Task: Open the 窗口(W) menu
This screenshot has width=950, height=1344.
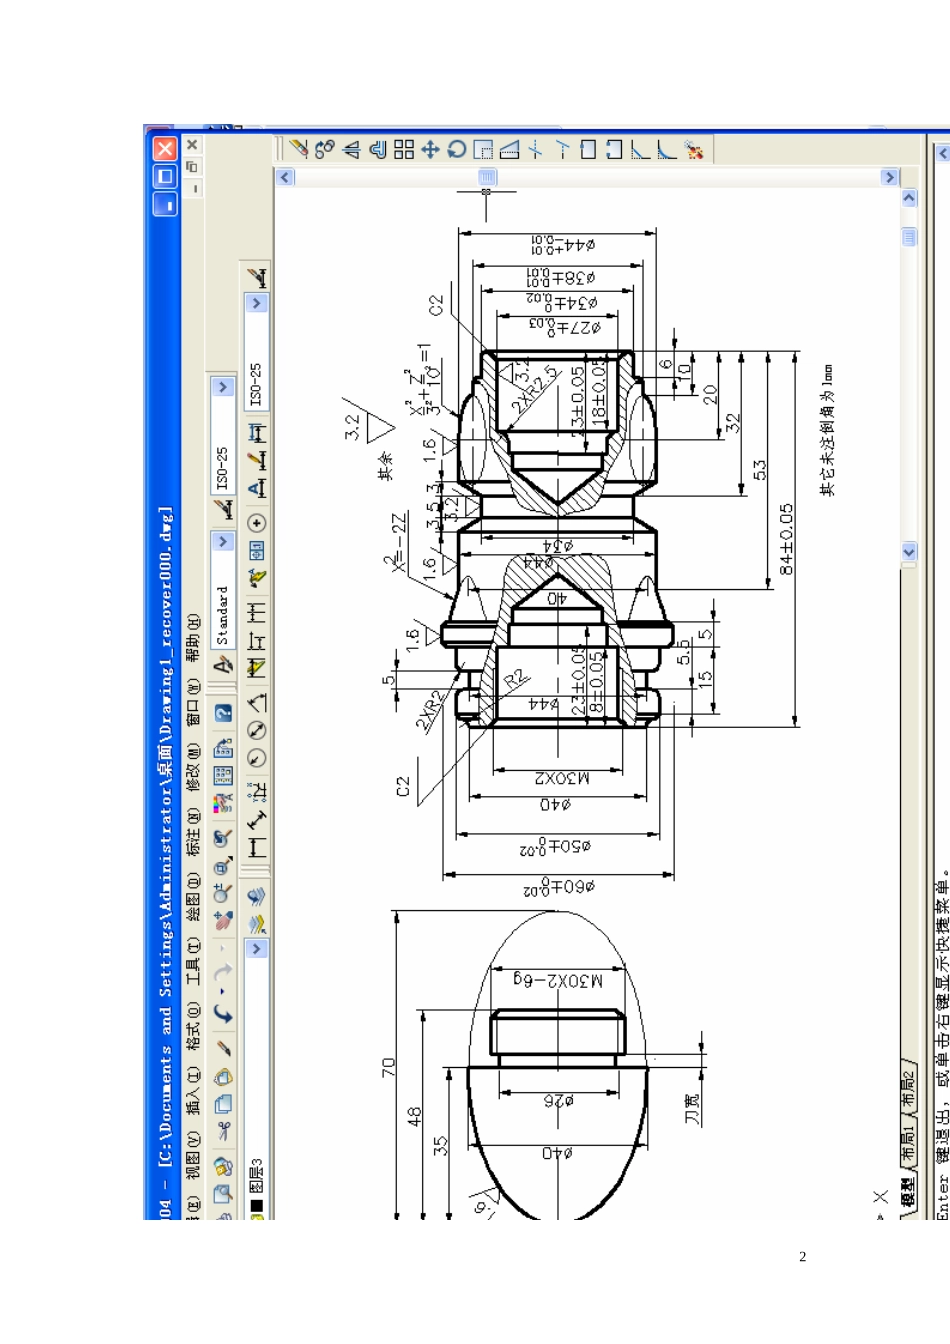Action: tap(193, 702)
